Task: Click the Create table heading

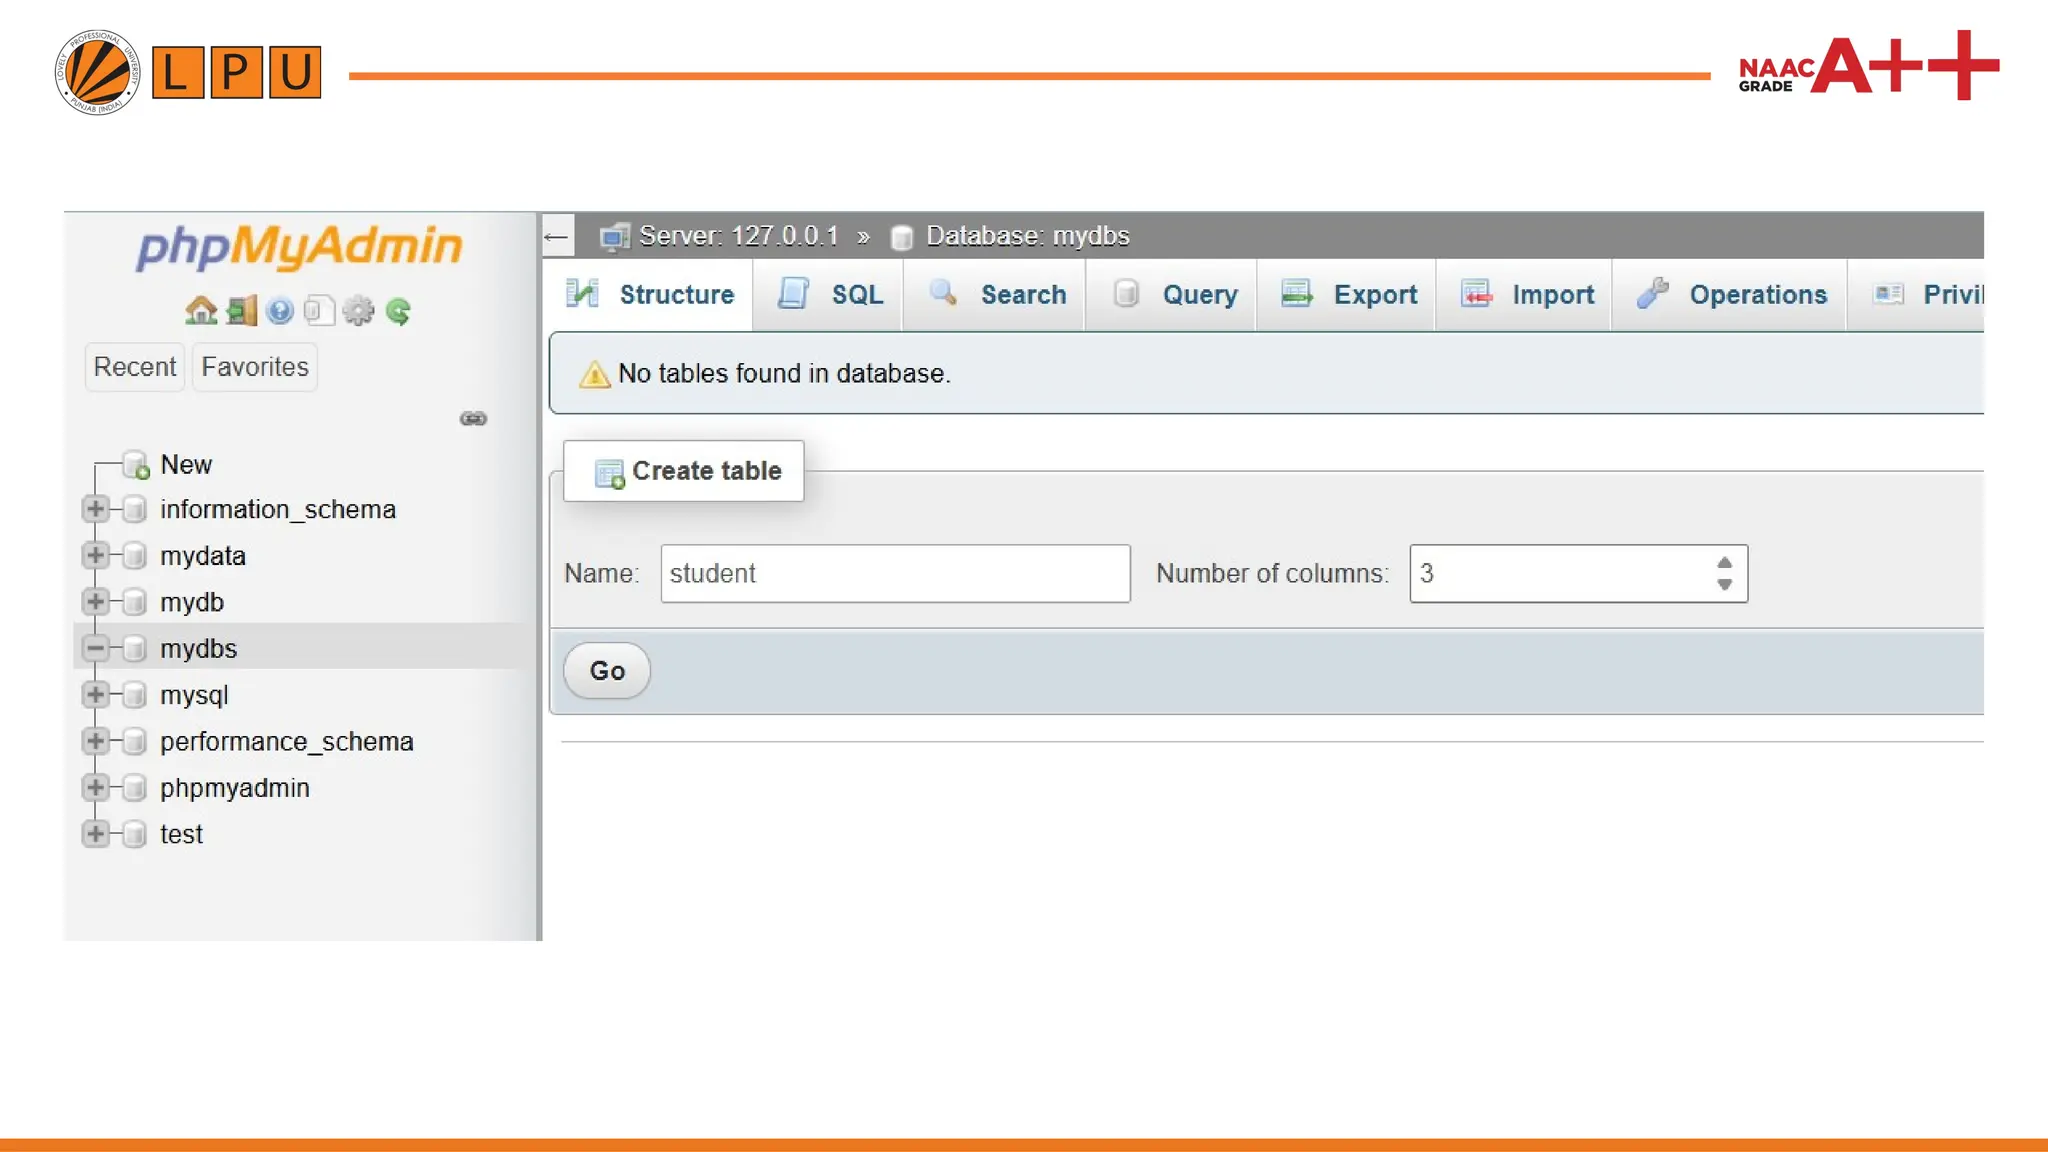Action: coord(706,471)
